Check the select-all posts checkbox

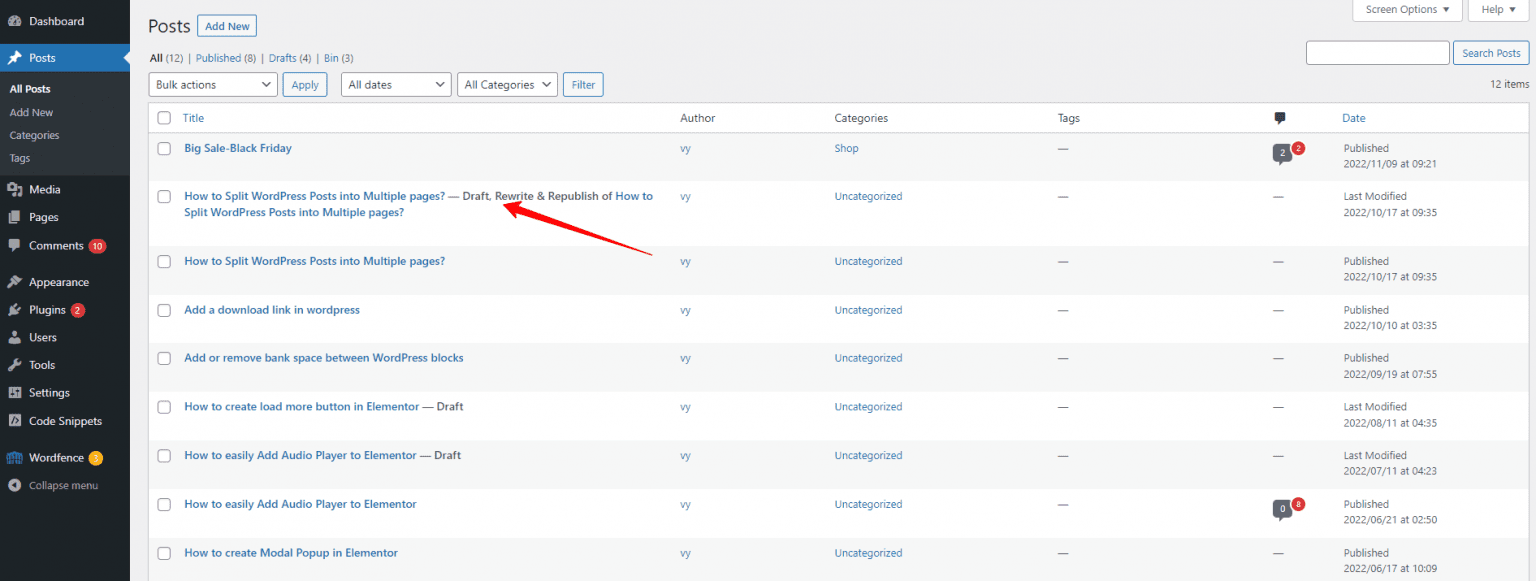pos(164,118)
